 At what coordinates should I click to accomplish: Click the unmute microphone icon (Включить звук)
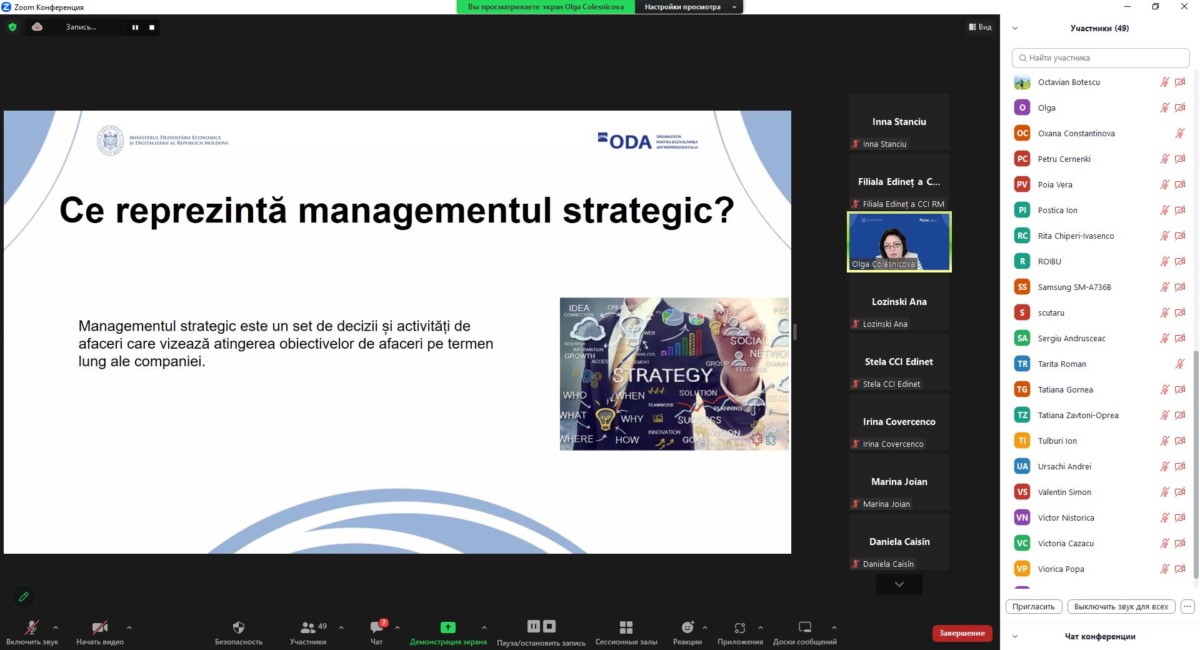[32, 627]
